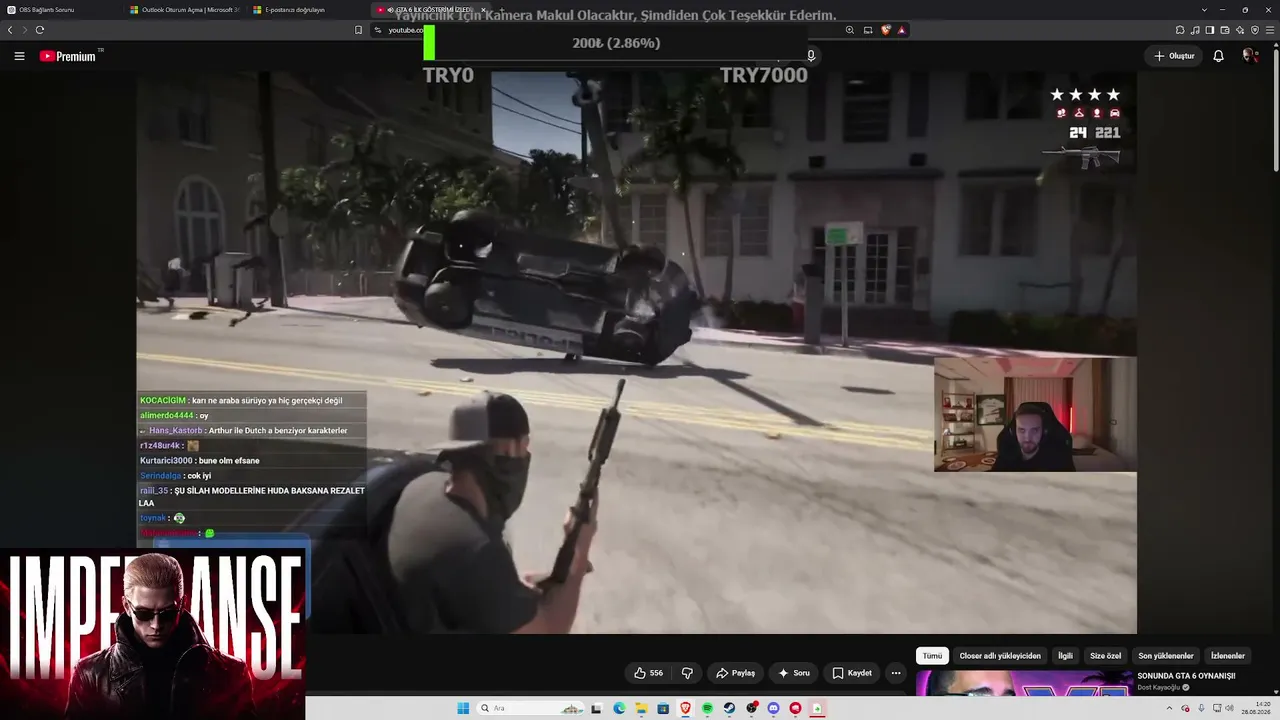Open Steam from taskbar

[x=729, y=708]
